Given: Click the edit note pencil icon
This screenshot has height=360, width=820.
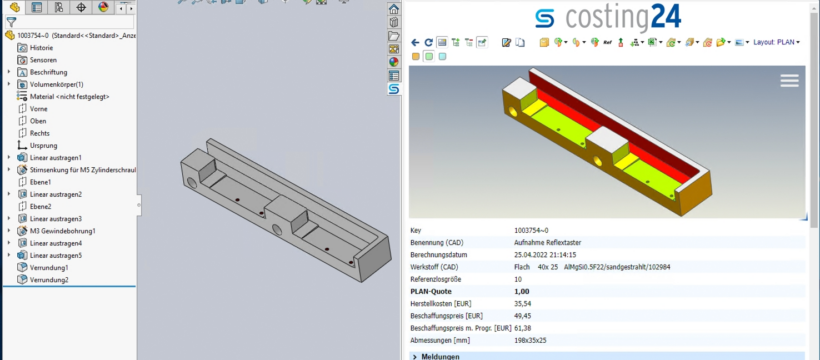Looking at the screenshot, I should [x=506, y=43].
